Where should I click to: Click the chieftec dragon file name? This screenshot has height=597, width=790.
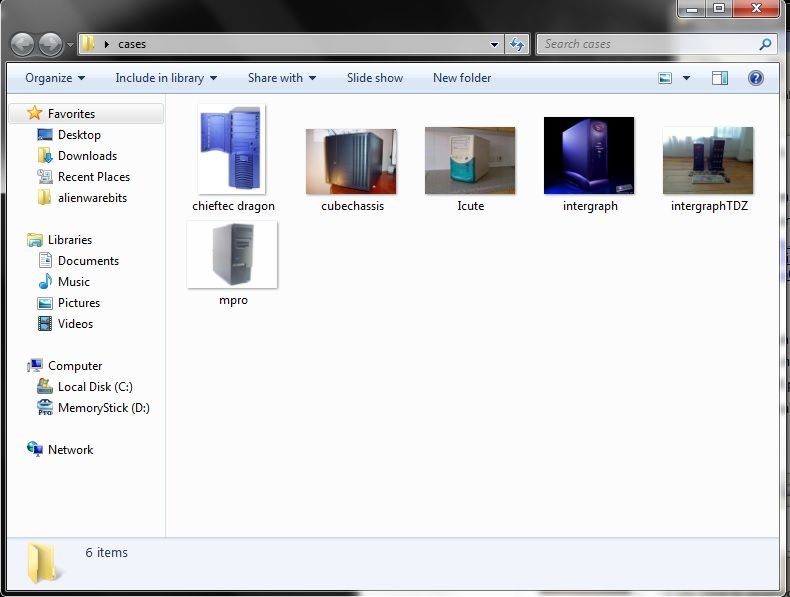pos(233,206)
